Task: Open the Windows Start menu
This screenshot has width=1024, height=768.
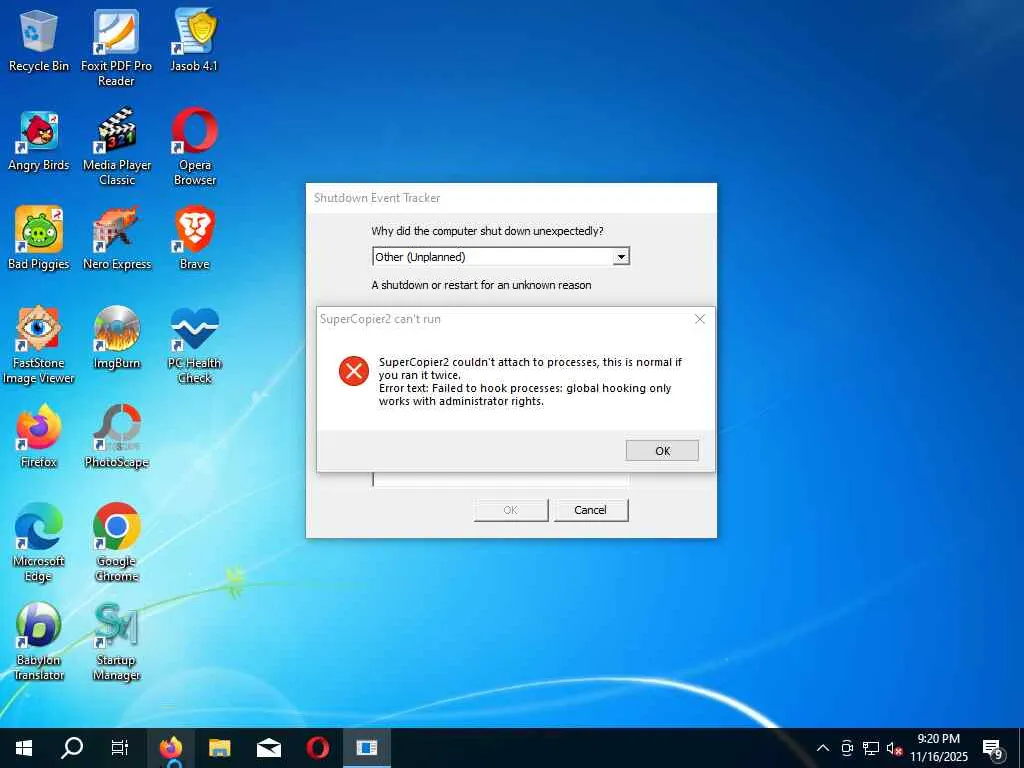Action: point(24,748)
